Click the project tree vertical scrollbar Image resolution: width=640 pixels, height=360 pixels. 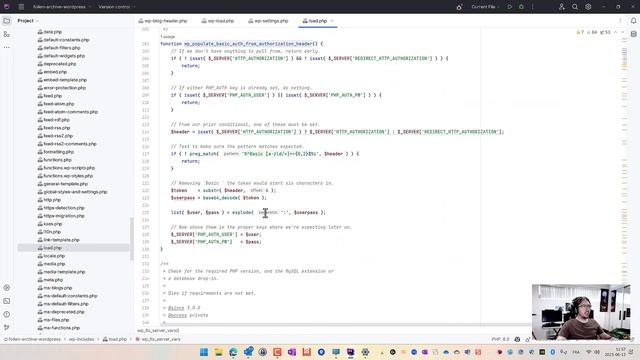(131, 239)
